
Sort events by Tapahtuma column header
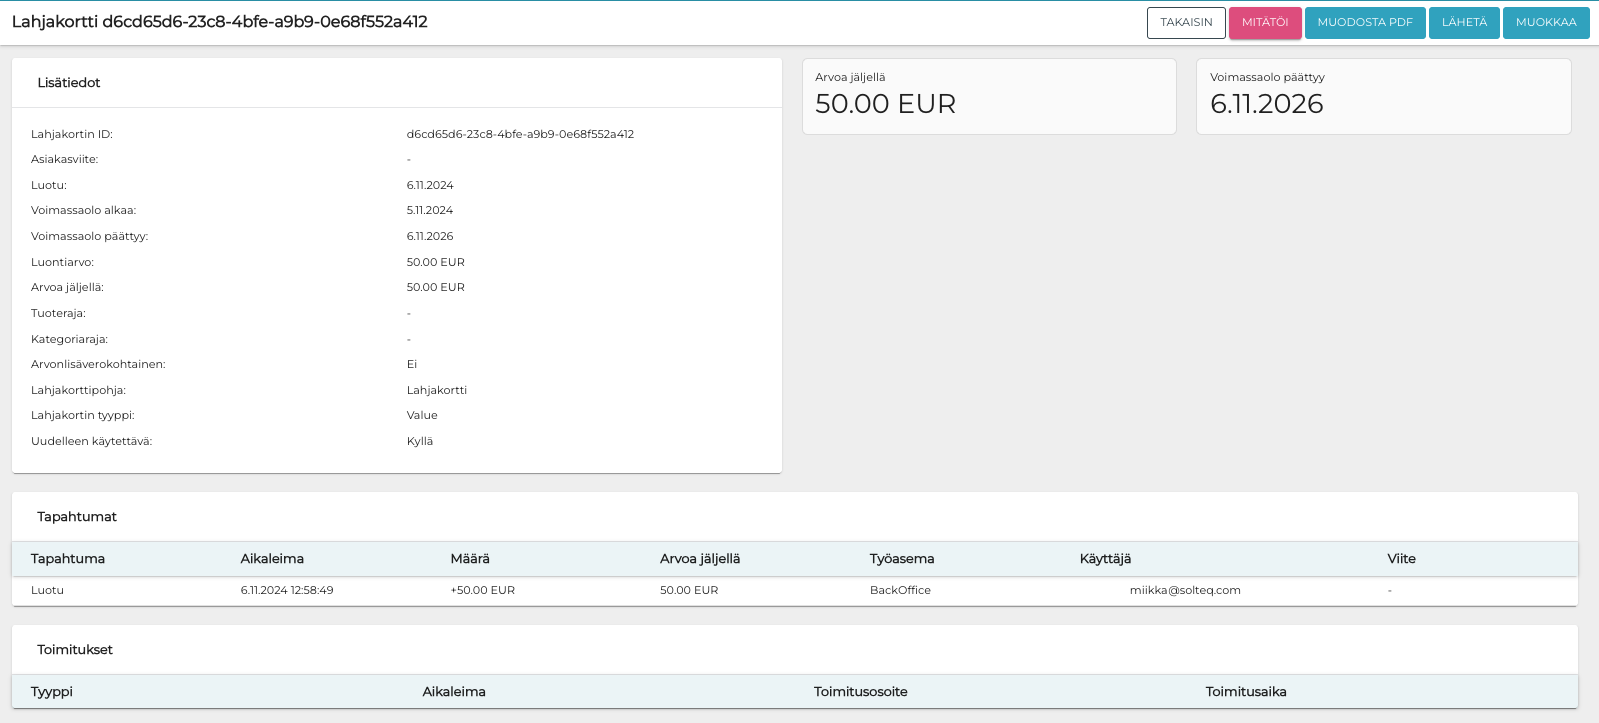[x=68, y=559]
